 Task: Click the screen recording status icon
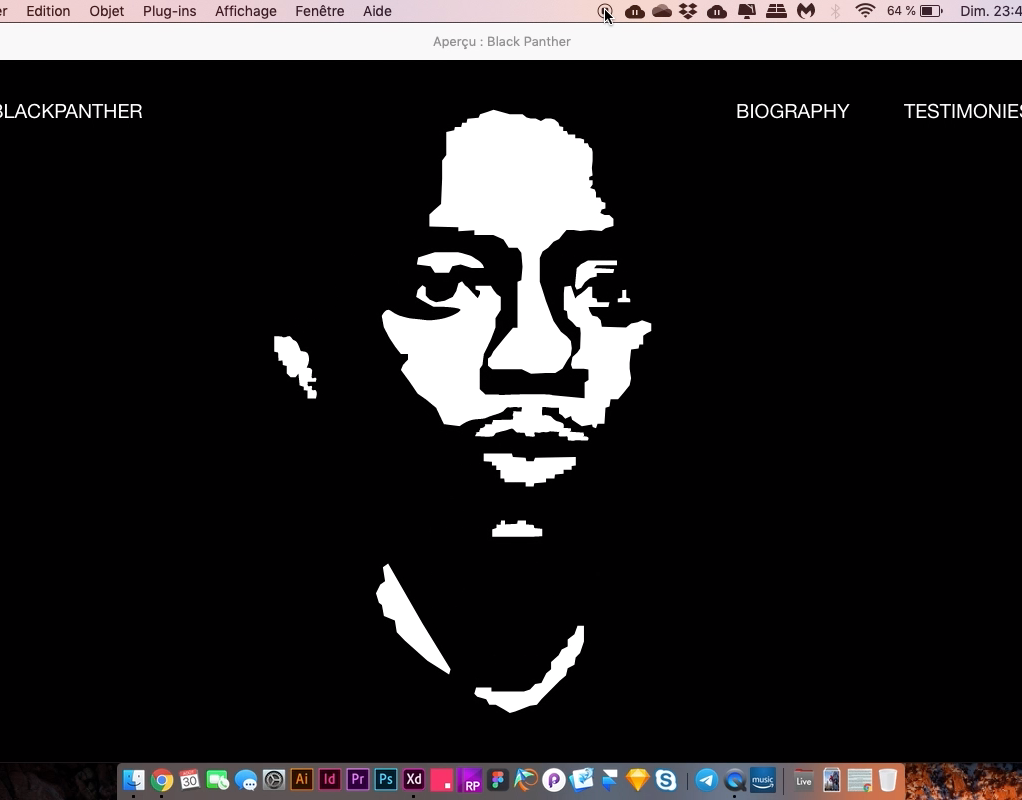[x=604, y=11]
